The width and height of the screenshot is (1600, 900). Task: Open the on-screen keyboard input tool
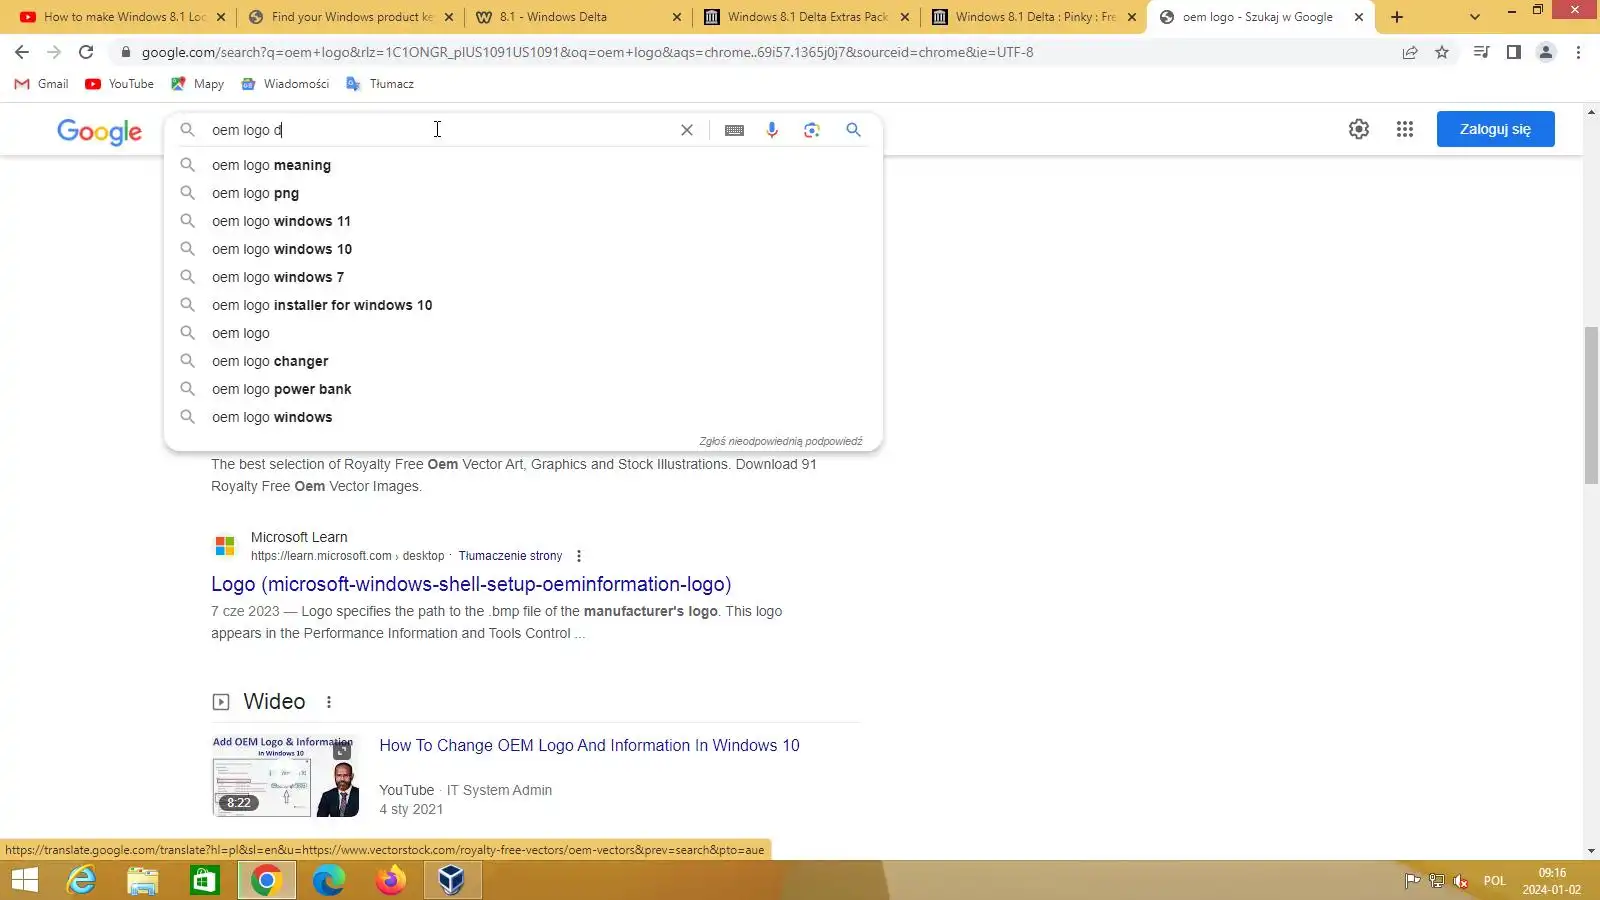click(734, 130)
